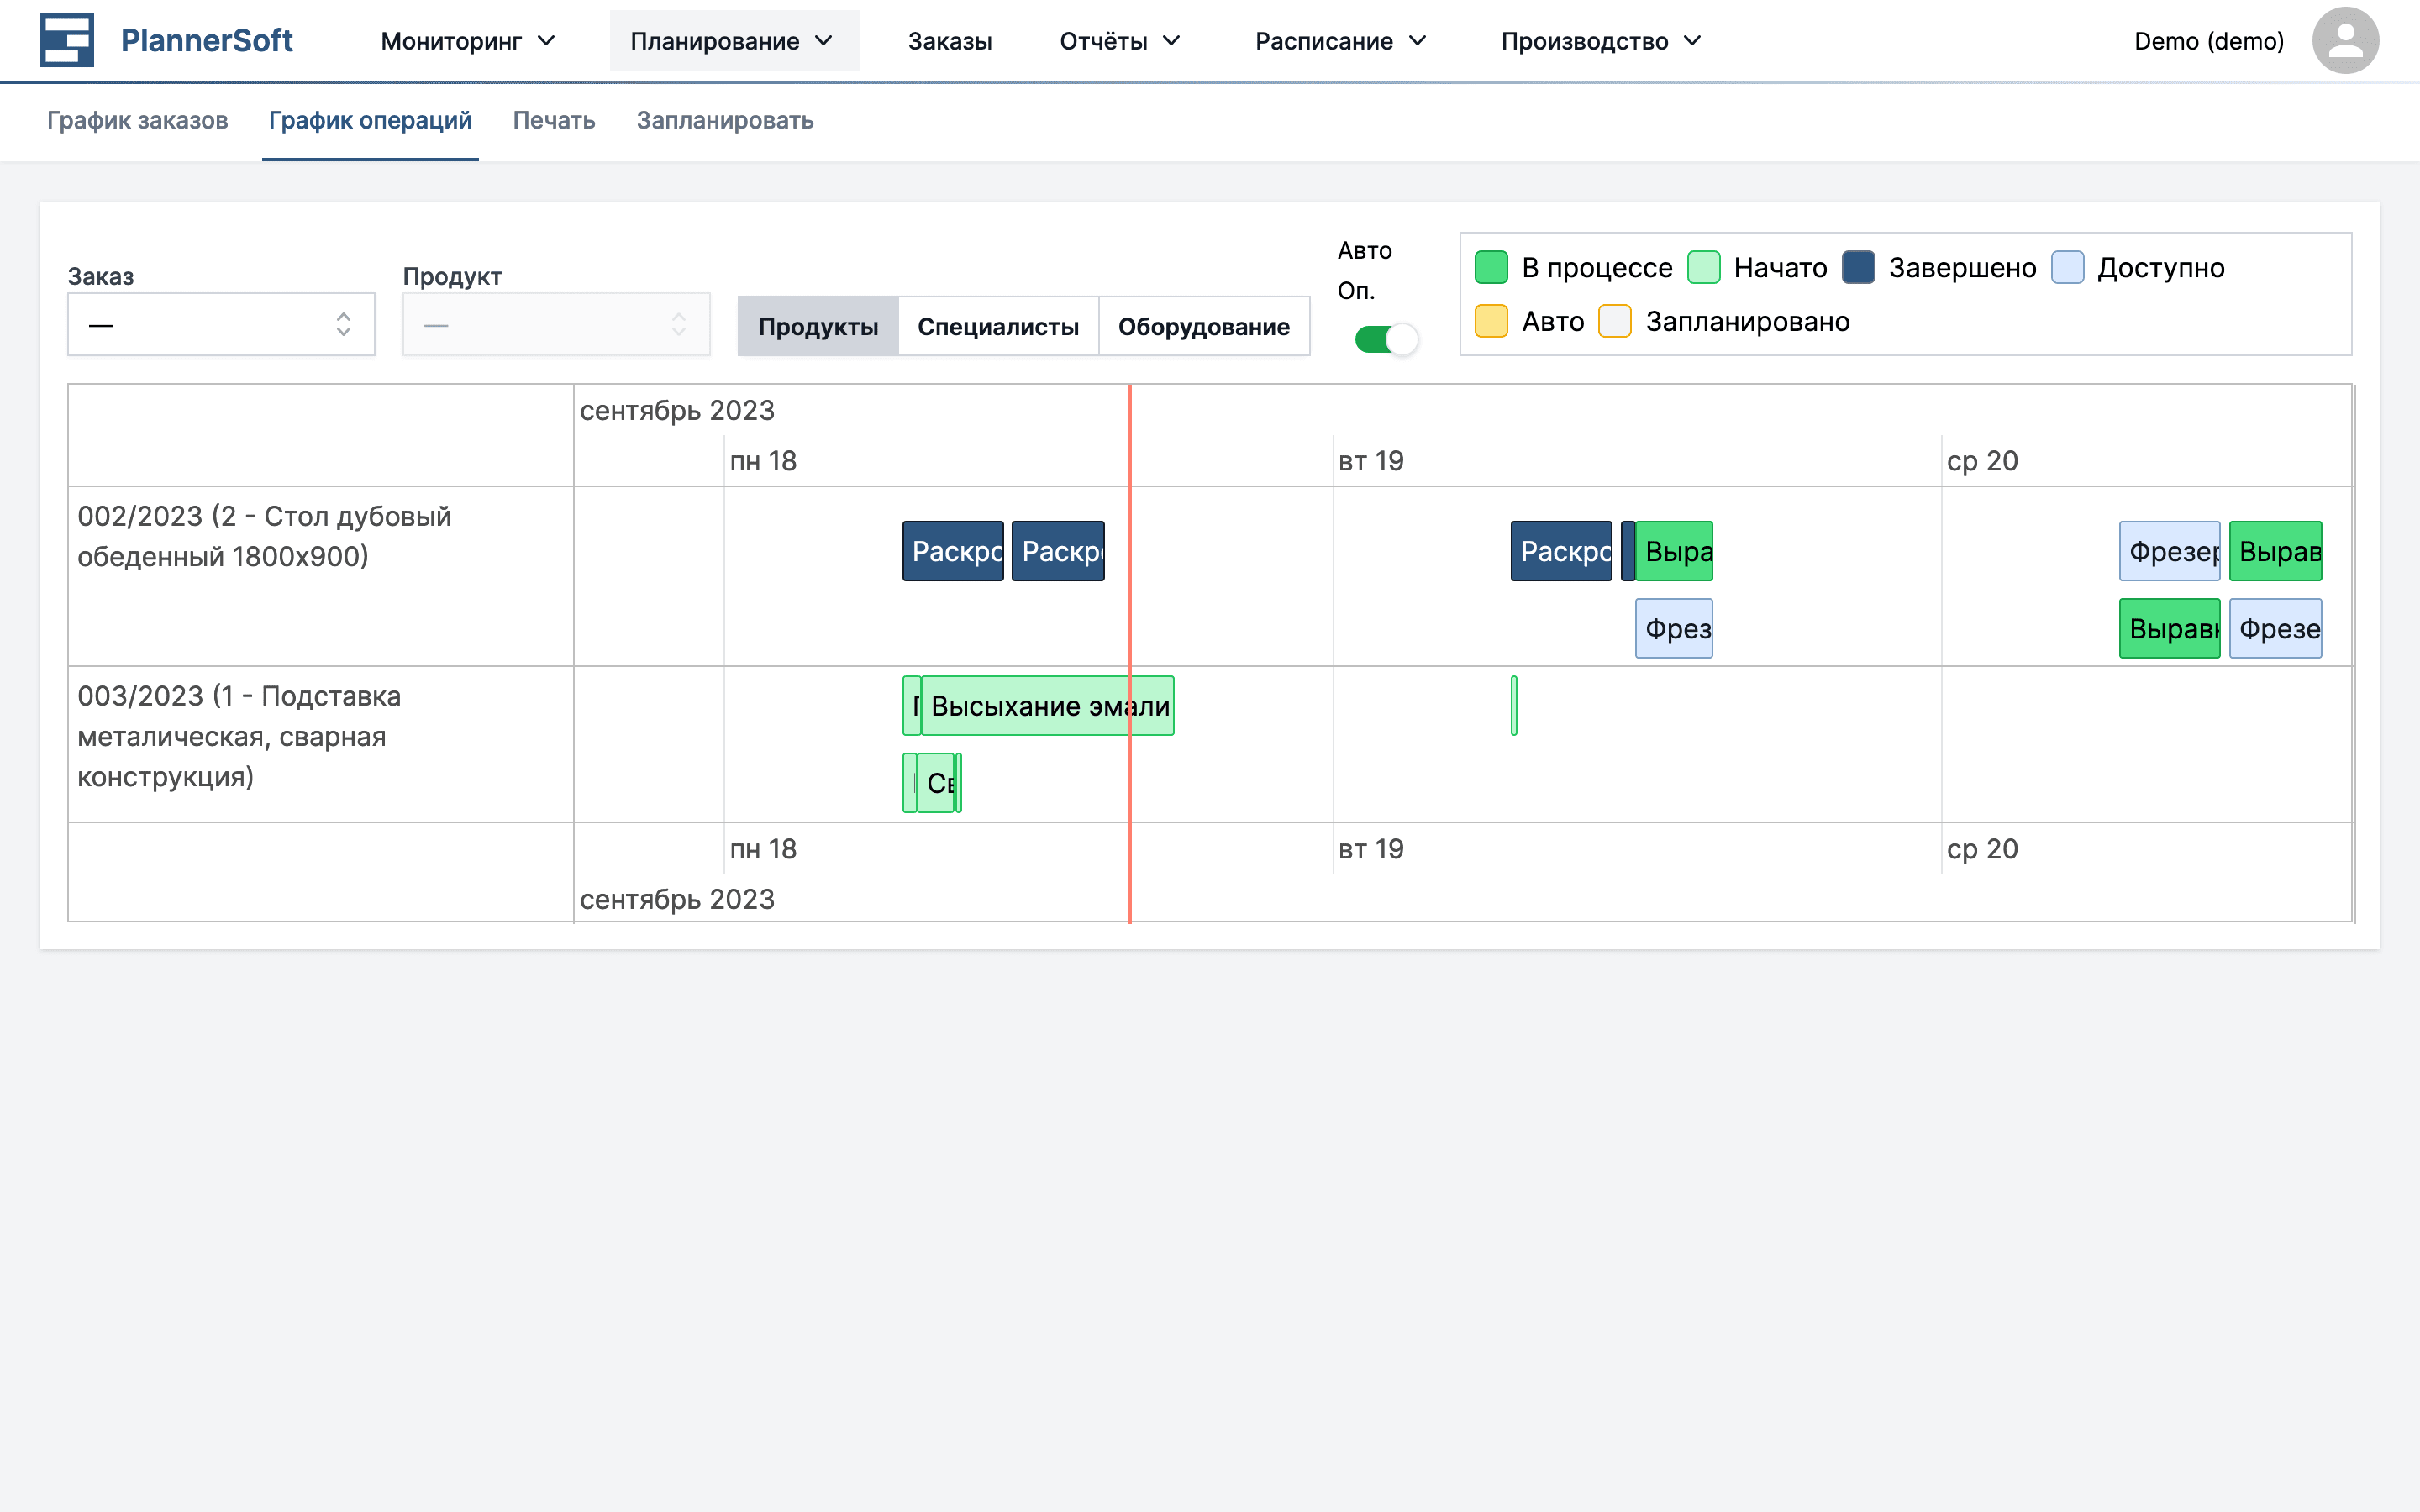Open the Заказ dropdown selector

(x=220, y=323)
